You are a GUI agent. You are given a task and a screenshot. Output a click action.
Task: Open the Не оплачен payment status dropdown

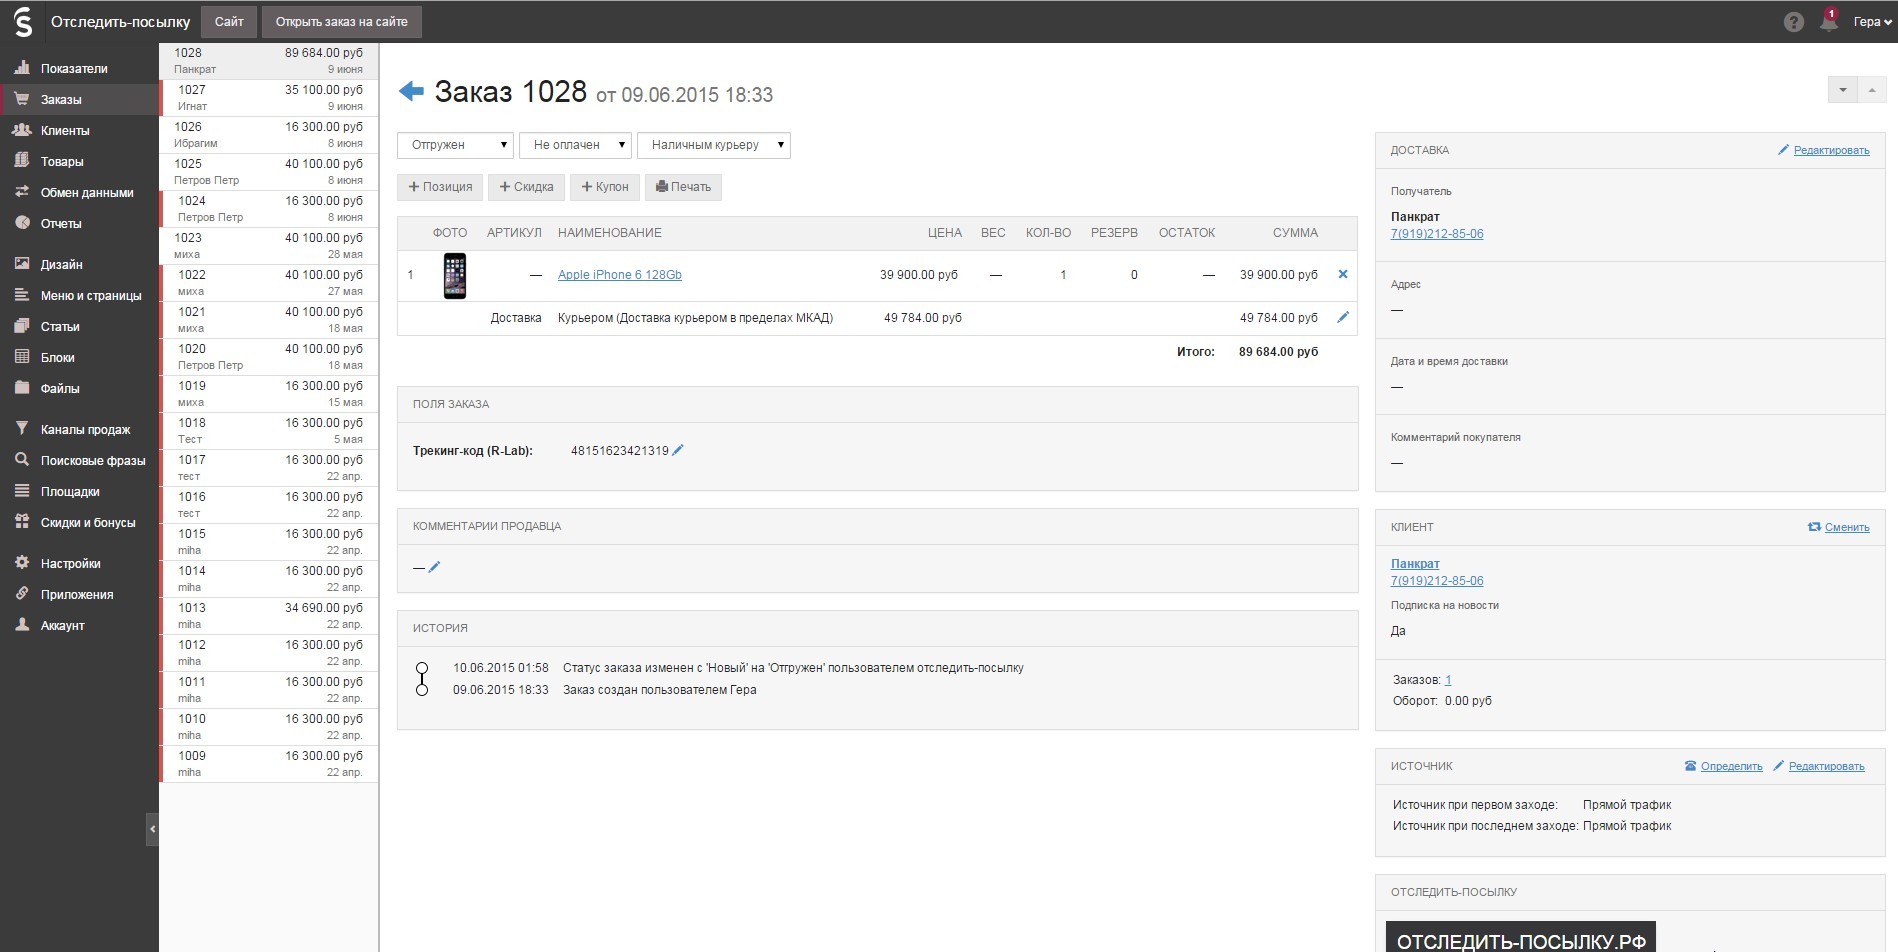[x=575, y=145]
